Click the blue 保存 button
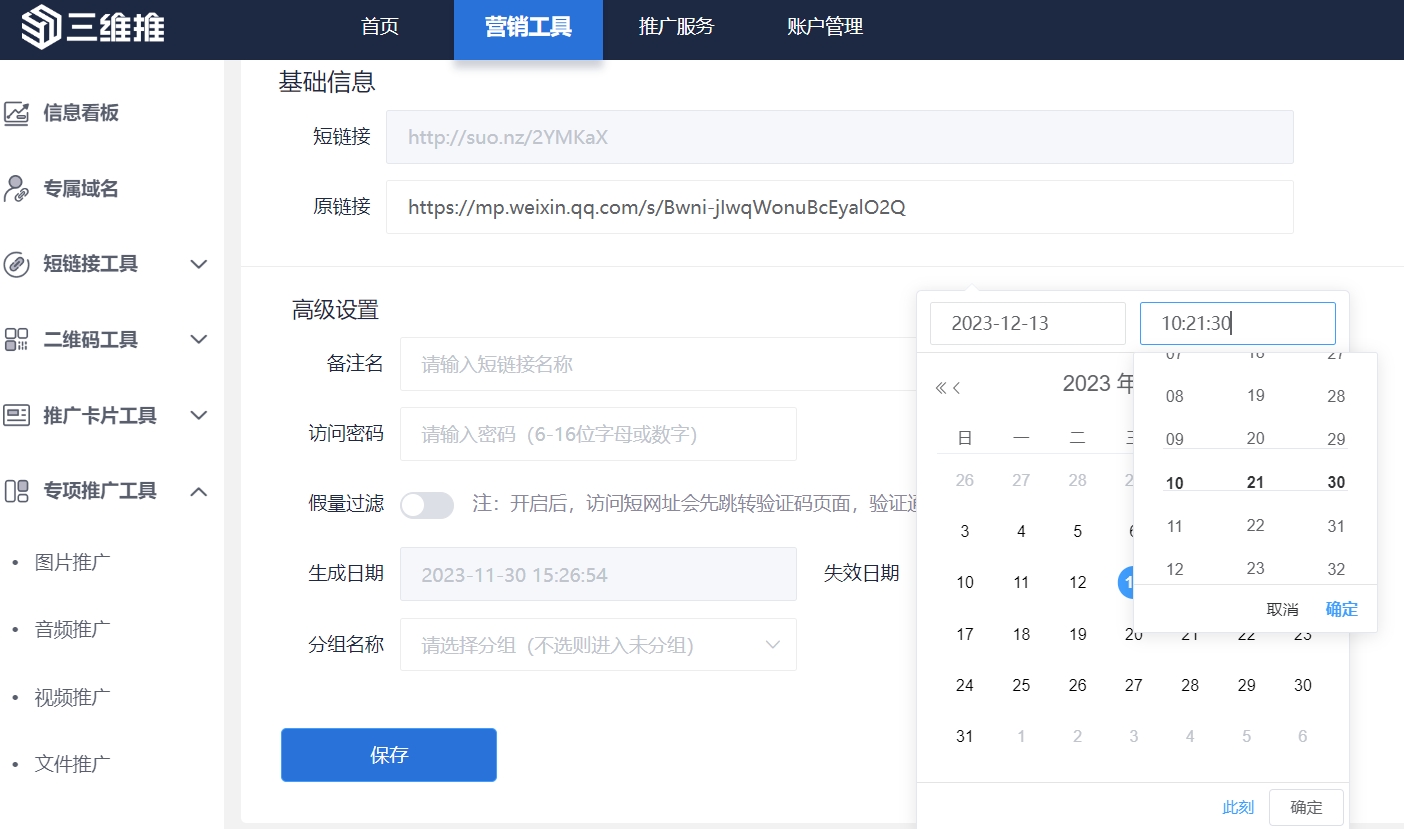This screenshot has height=829, width=1404. coord(389,755)
